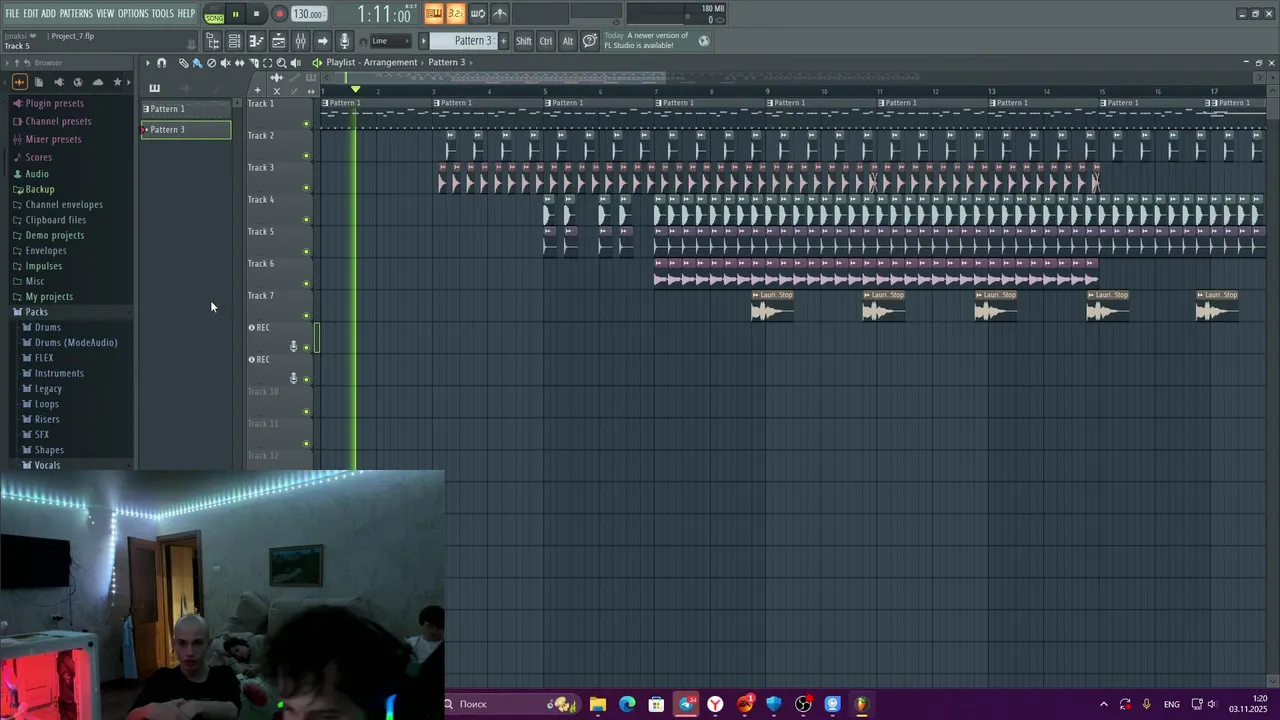Expand the Backup folder in browser

40,189
